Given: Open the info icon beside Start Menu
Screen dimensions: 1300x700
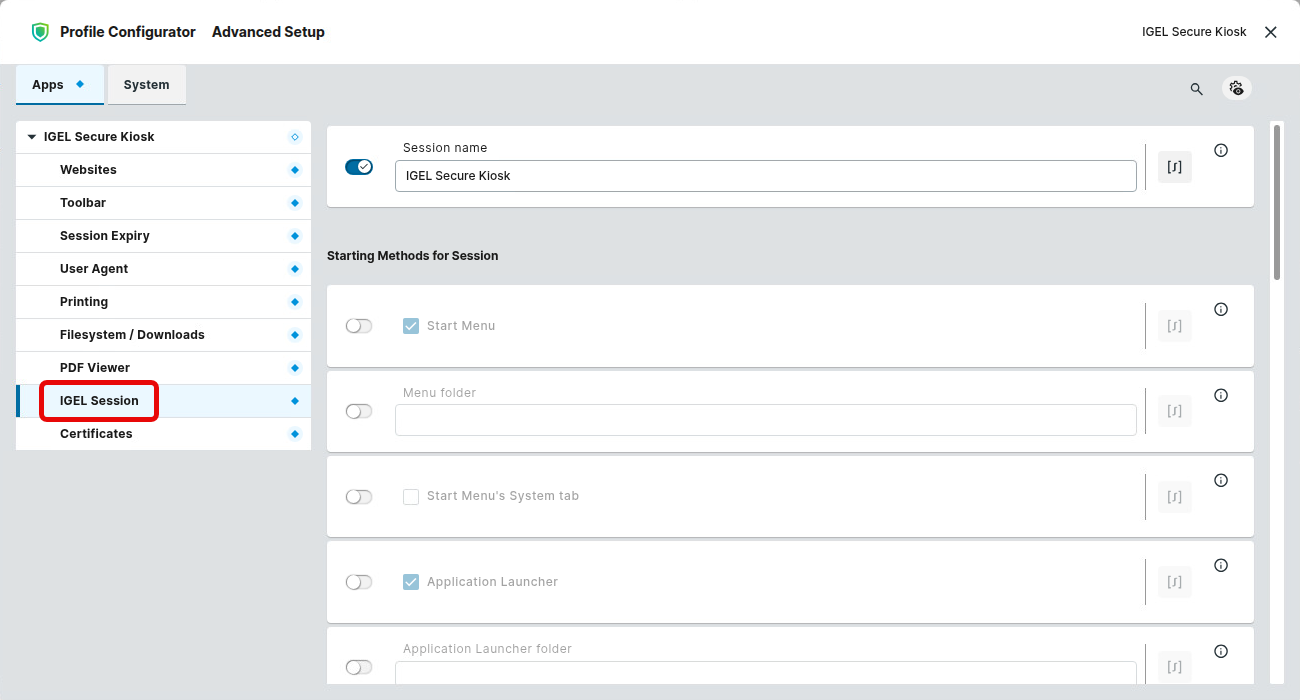Looking at the screenshot, I should [x=1220, y=310].
